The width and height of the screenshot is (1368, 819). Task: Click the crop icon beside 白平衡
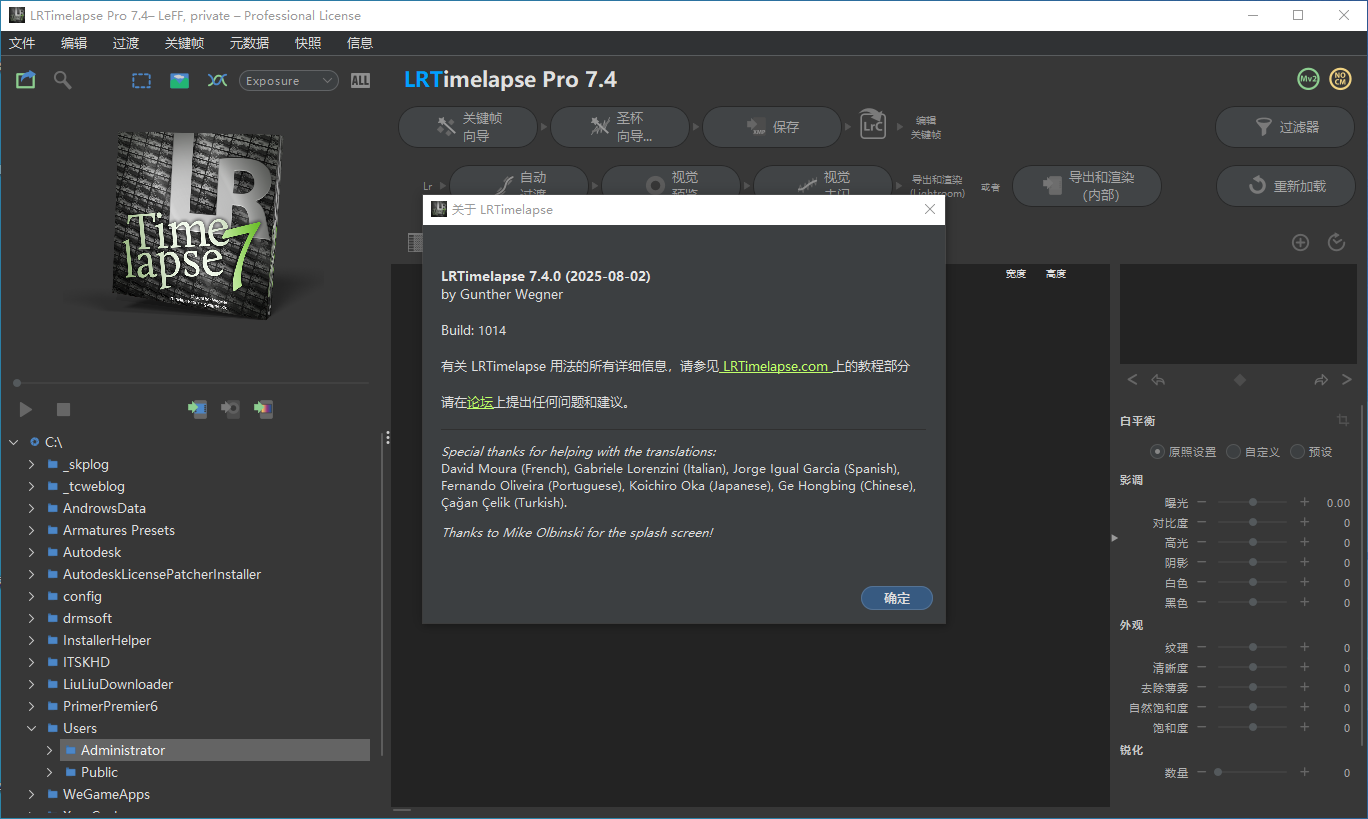(1343, 421)
